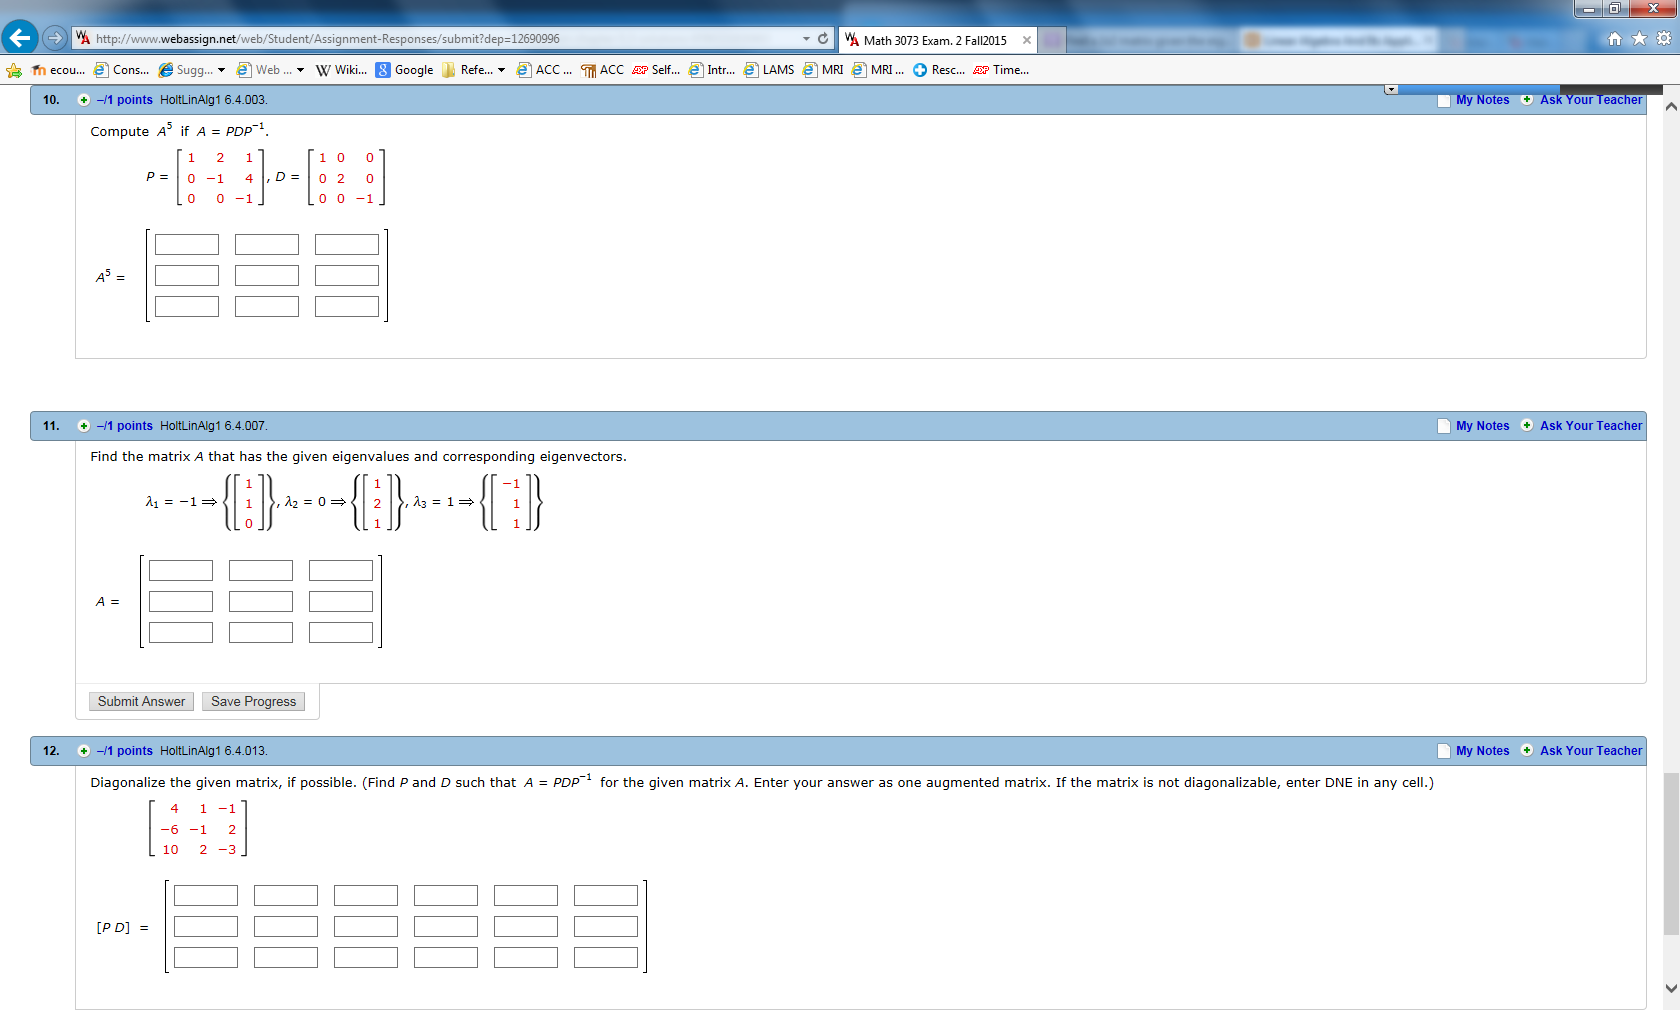Click center cell of A⁵ matrix
1680x1010 pixels.
267,275
